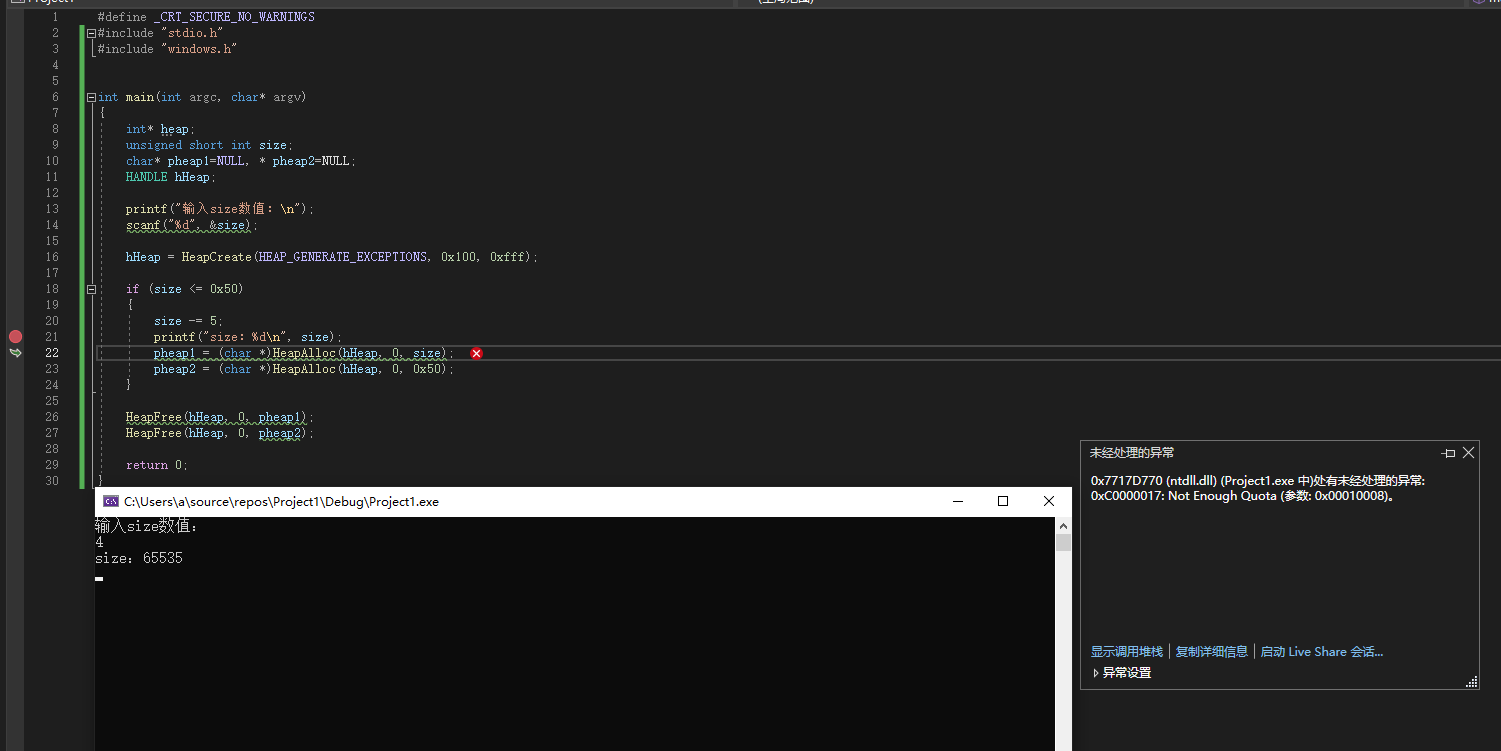Collapse the main function at line 6
Viewport: 1501px width, 751px height.
pos(91,97)
